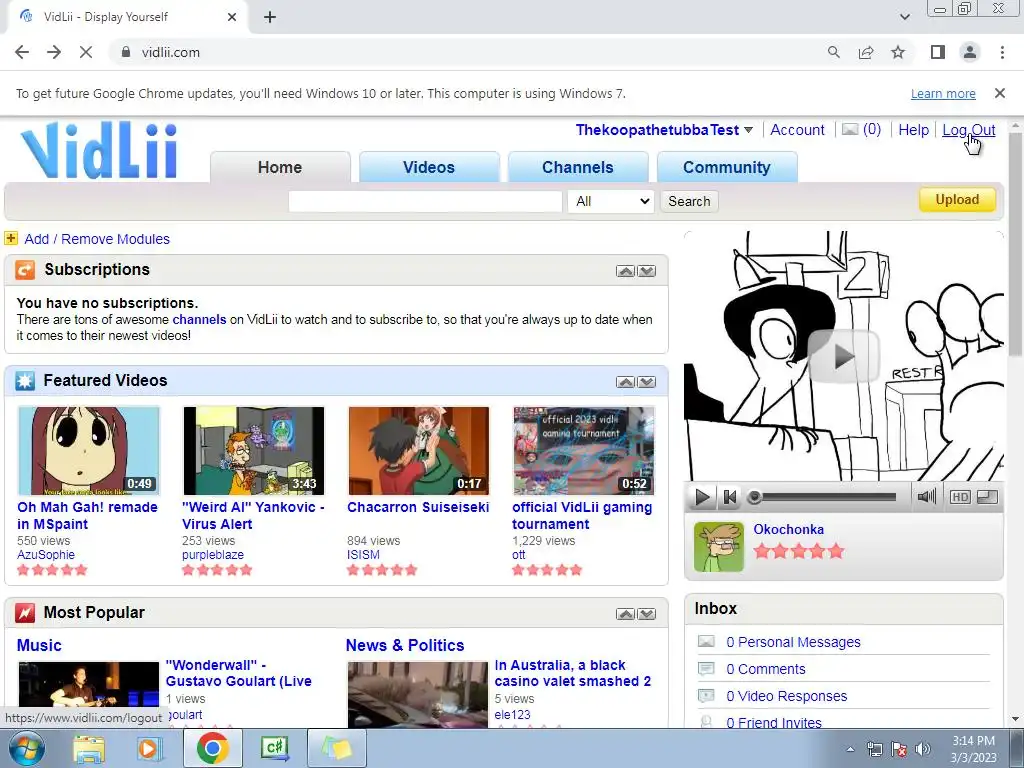
Task: Select the VidLii - Display Yourself browser tab
Action: pos(127,18)
